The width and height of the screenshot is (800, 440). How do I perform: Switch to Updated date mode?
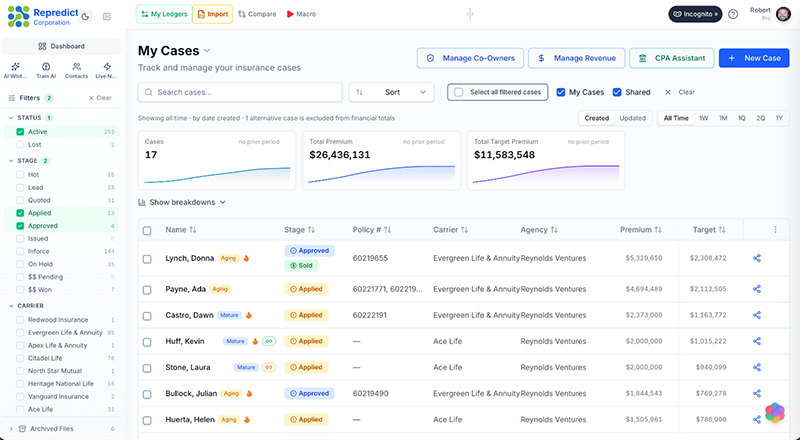pyautogui.click(x=633, y=118)
